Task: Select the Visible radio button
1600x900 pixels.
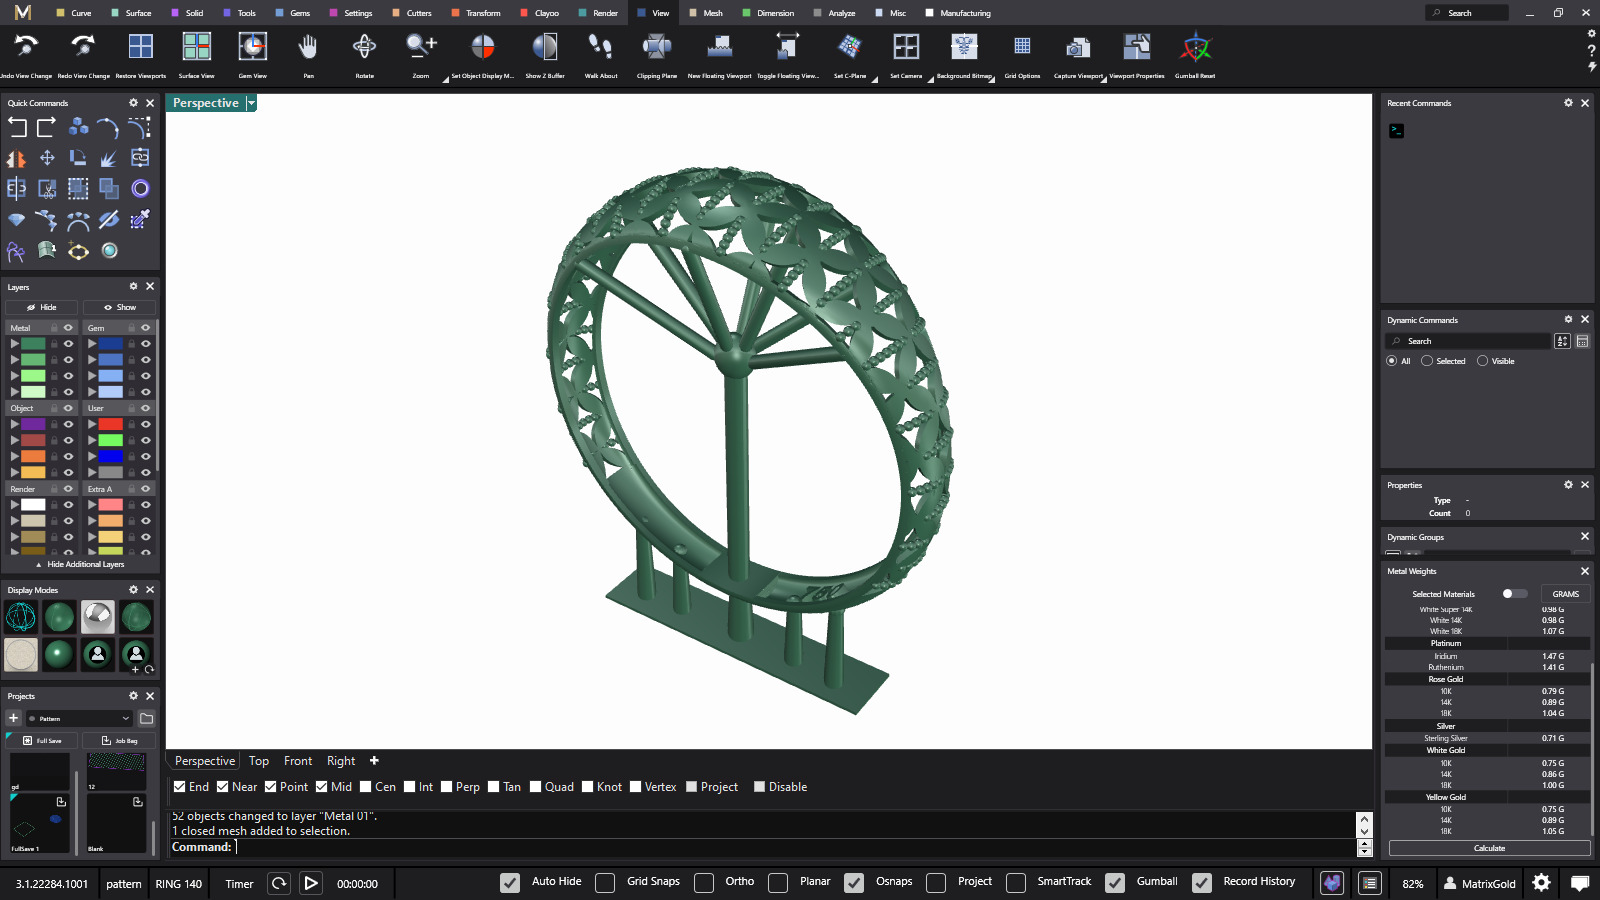Action: coord(1483,361)
